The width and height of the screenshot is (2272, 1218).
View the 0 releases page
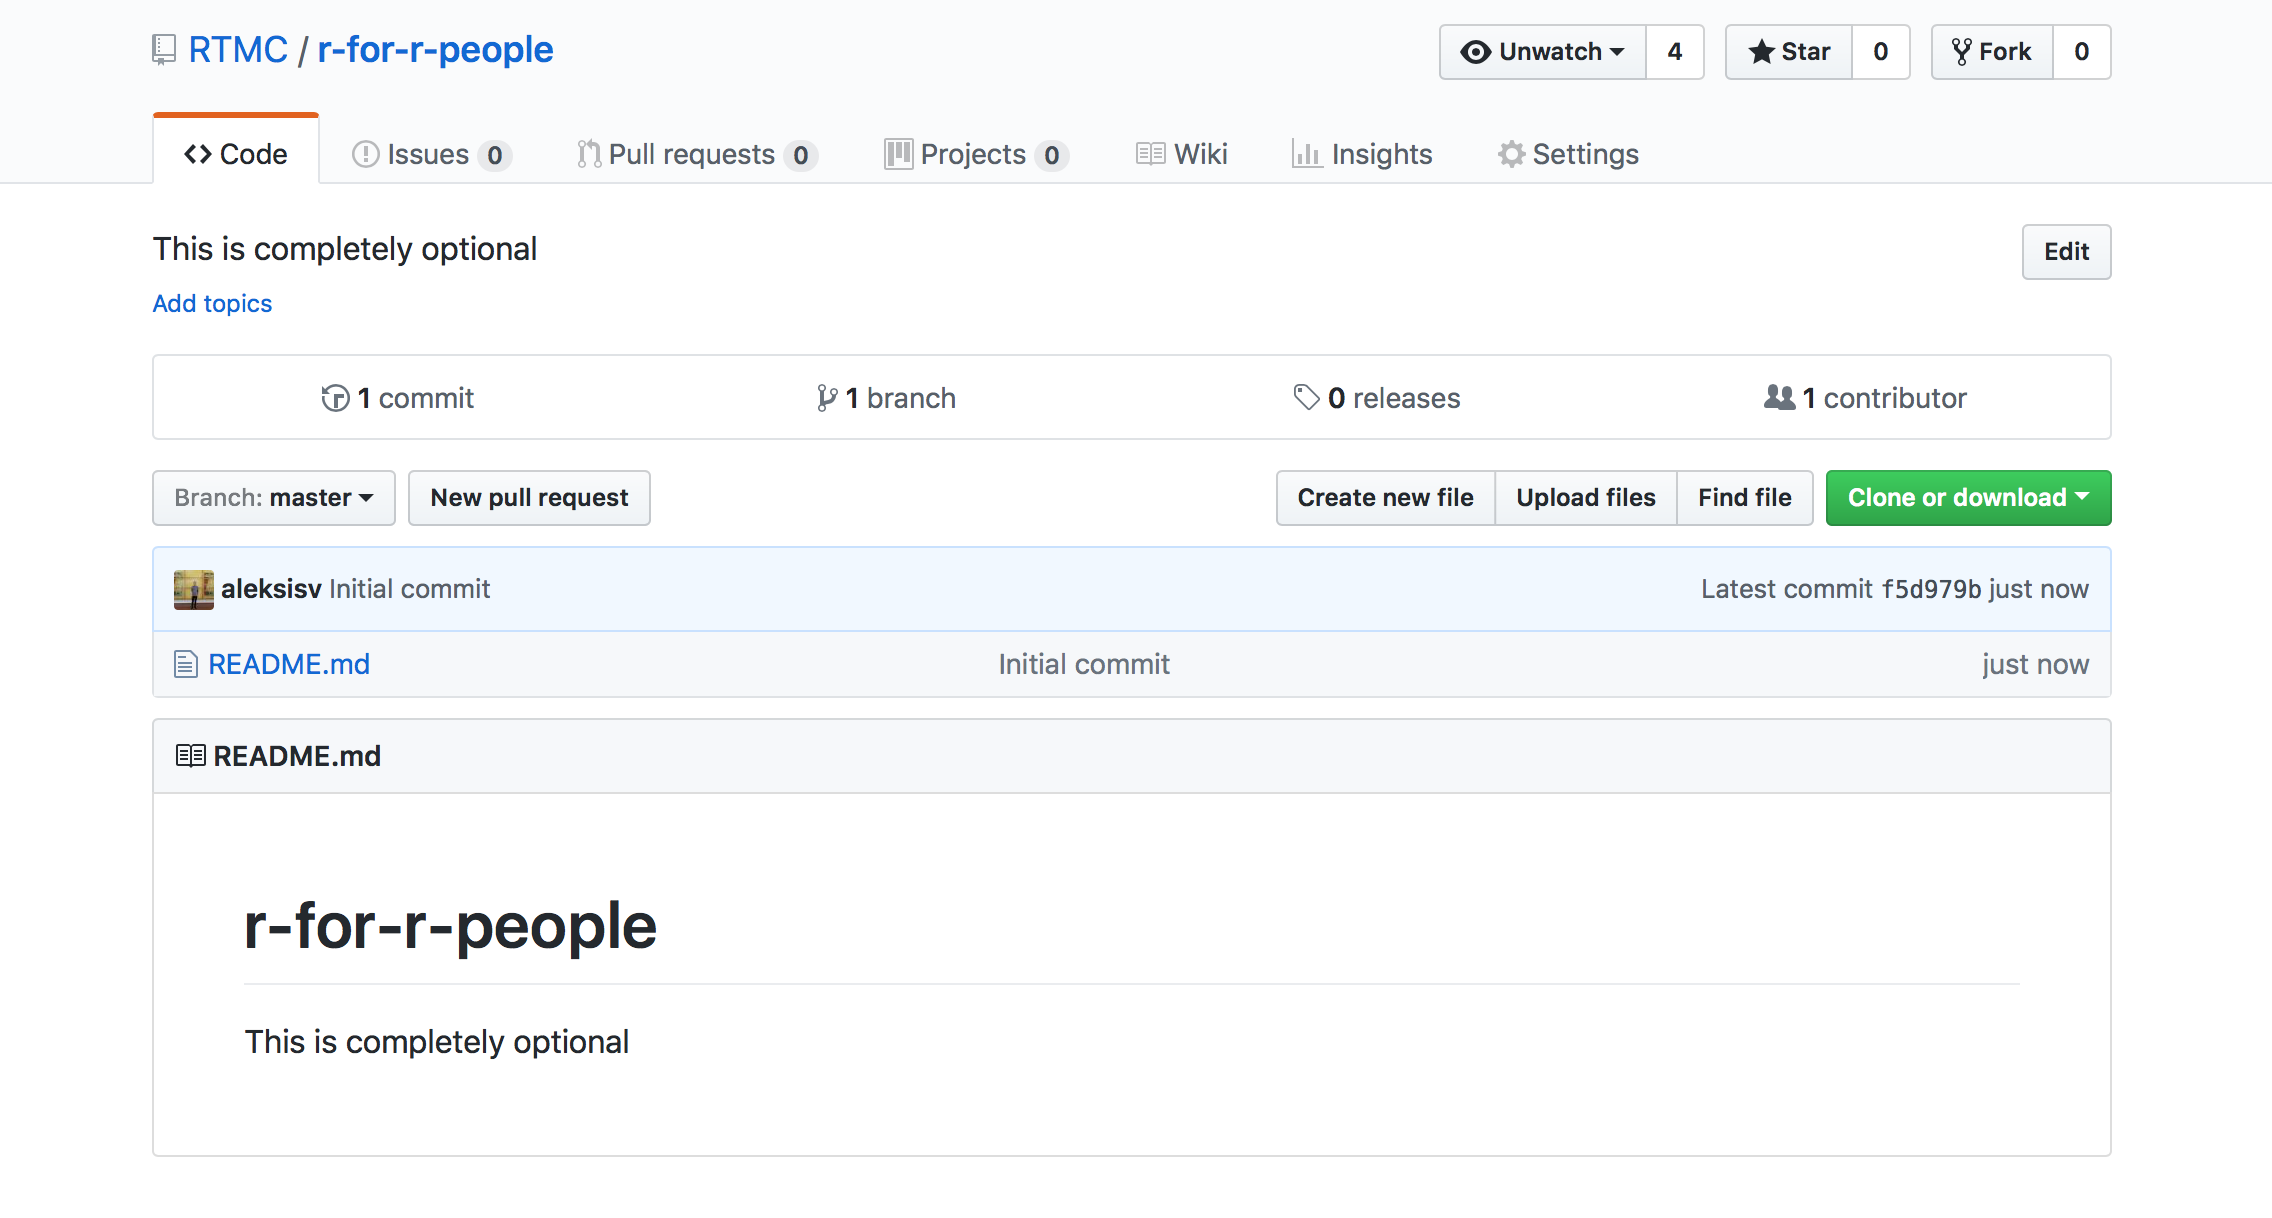point(1377,398)
